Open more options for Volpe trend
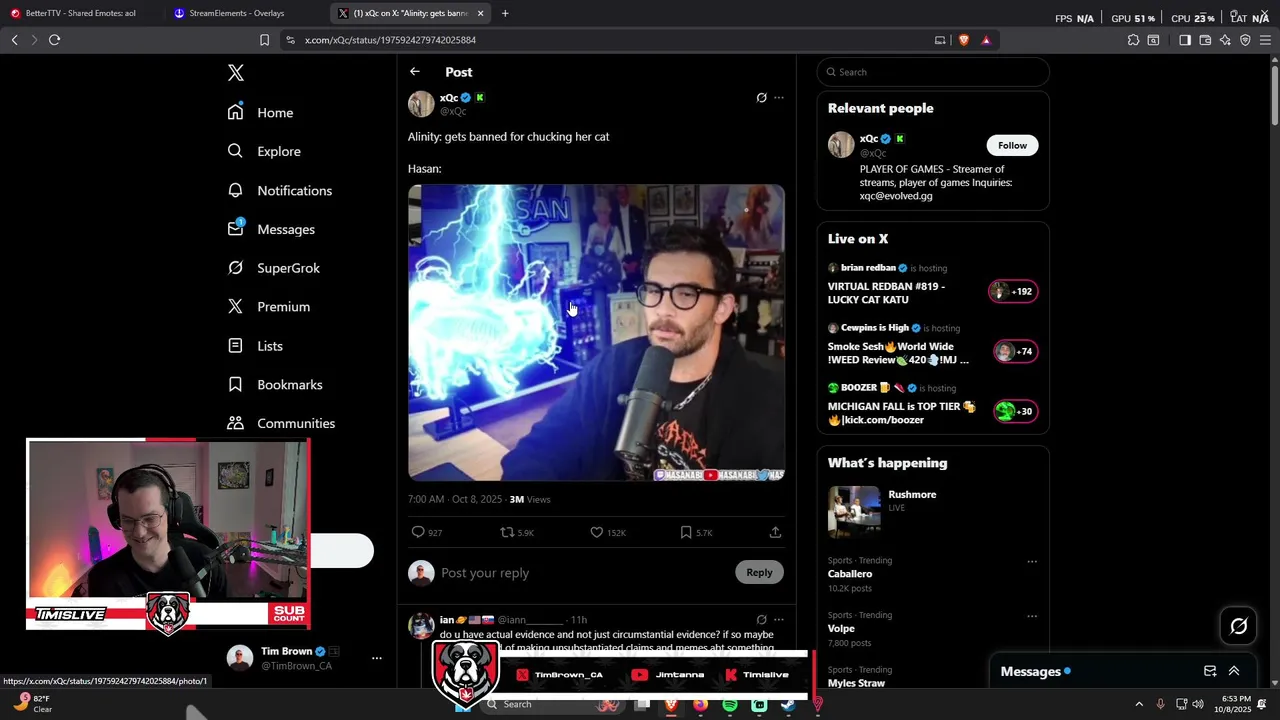1280x720 pixels. pos(1031,616)
